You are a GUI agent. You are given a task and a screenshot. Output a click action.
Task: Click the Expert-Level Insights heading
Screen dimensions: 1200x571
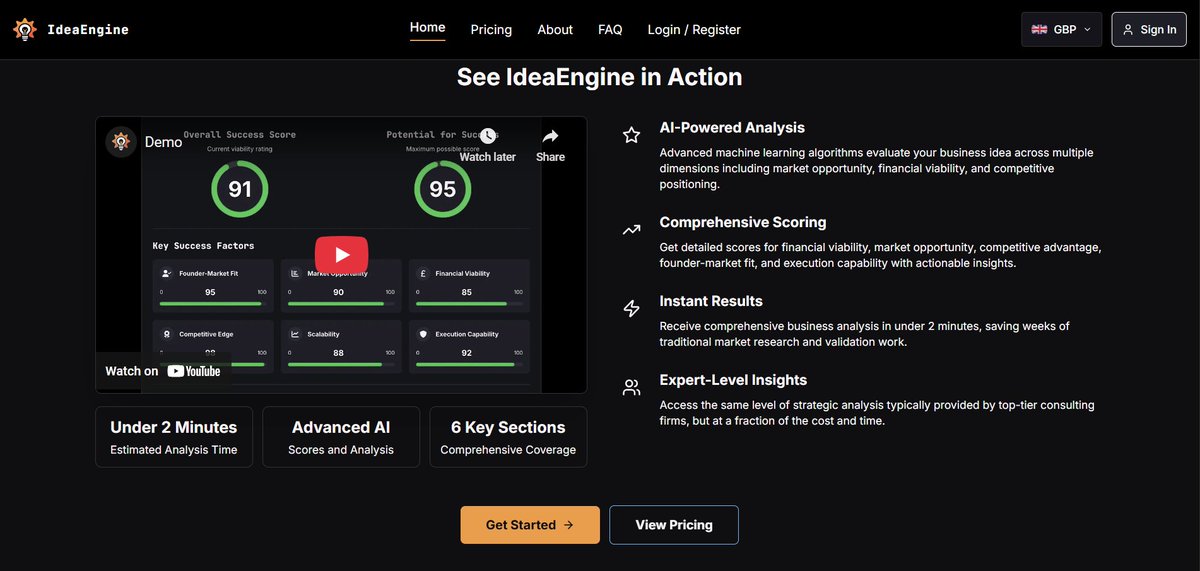pos(733,380)
